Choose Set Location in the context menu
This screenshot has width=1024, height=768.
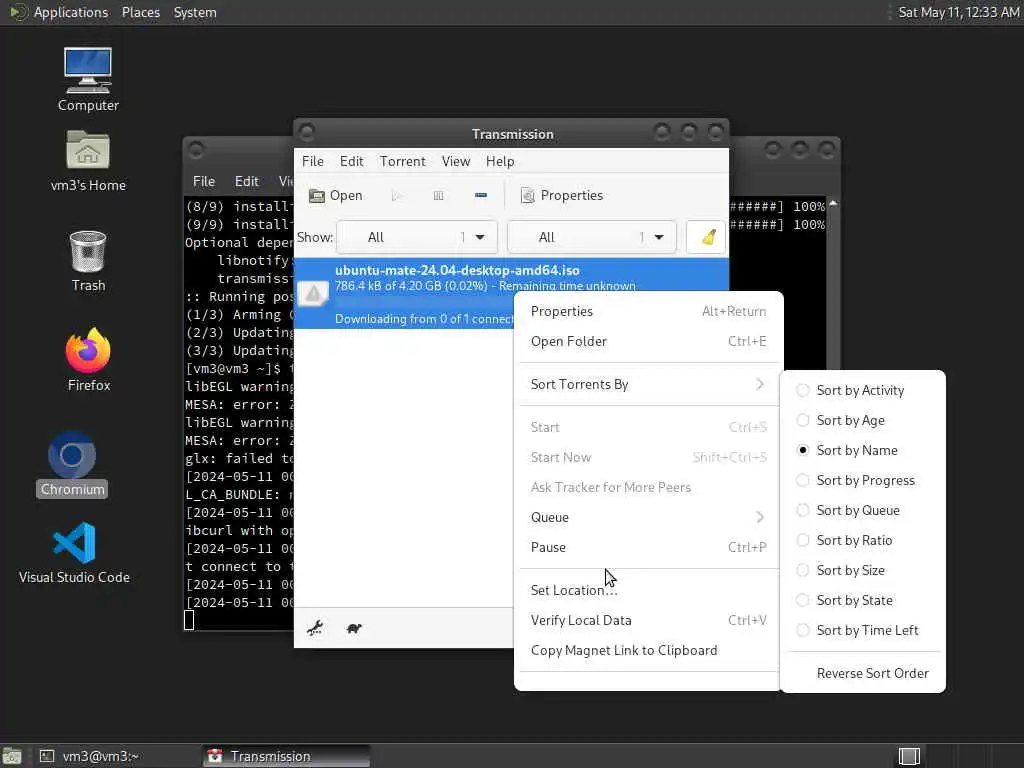647,590
